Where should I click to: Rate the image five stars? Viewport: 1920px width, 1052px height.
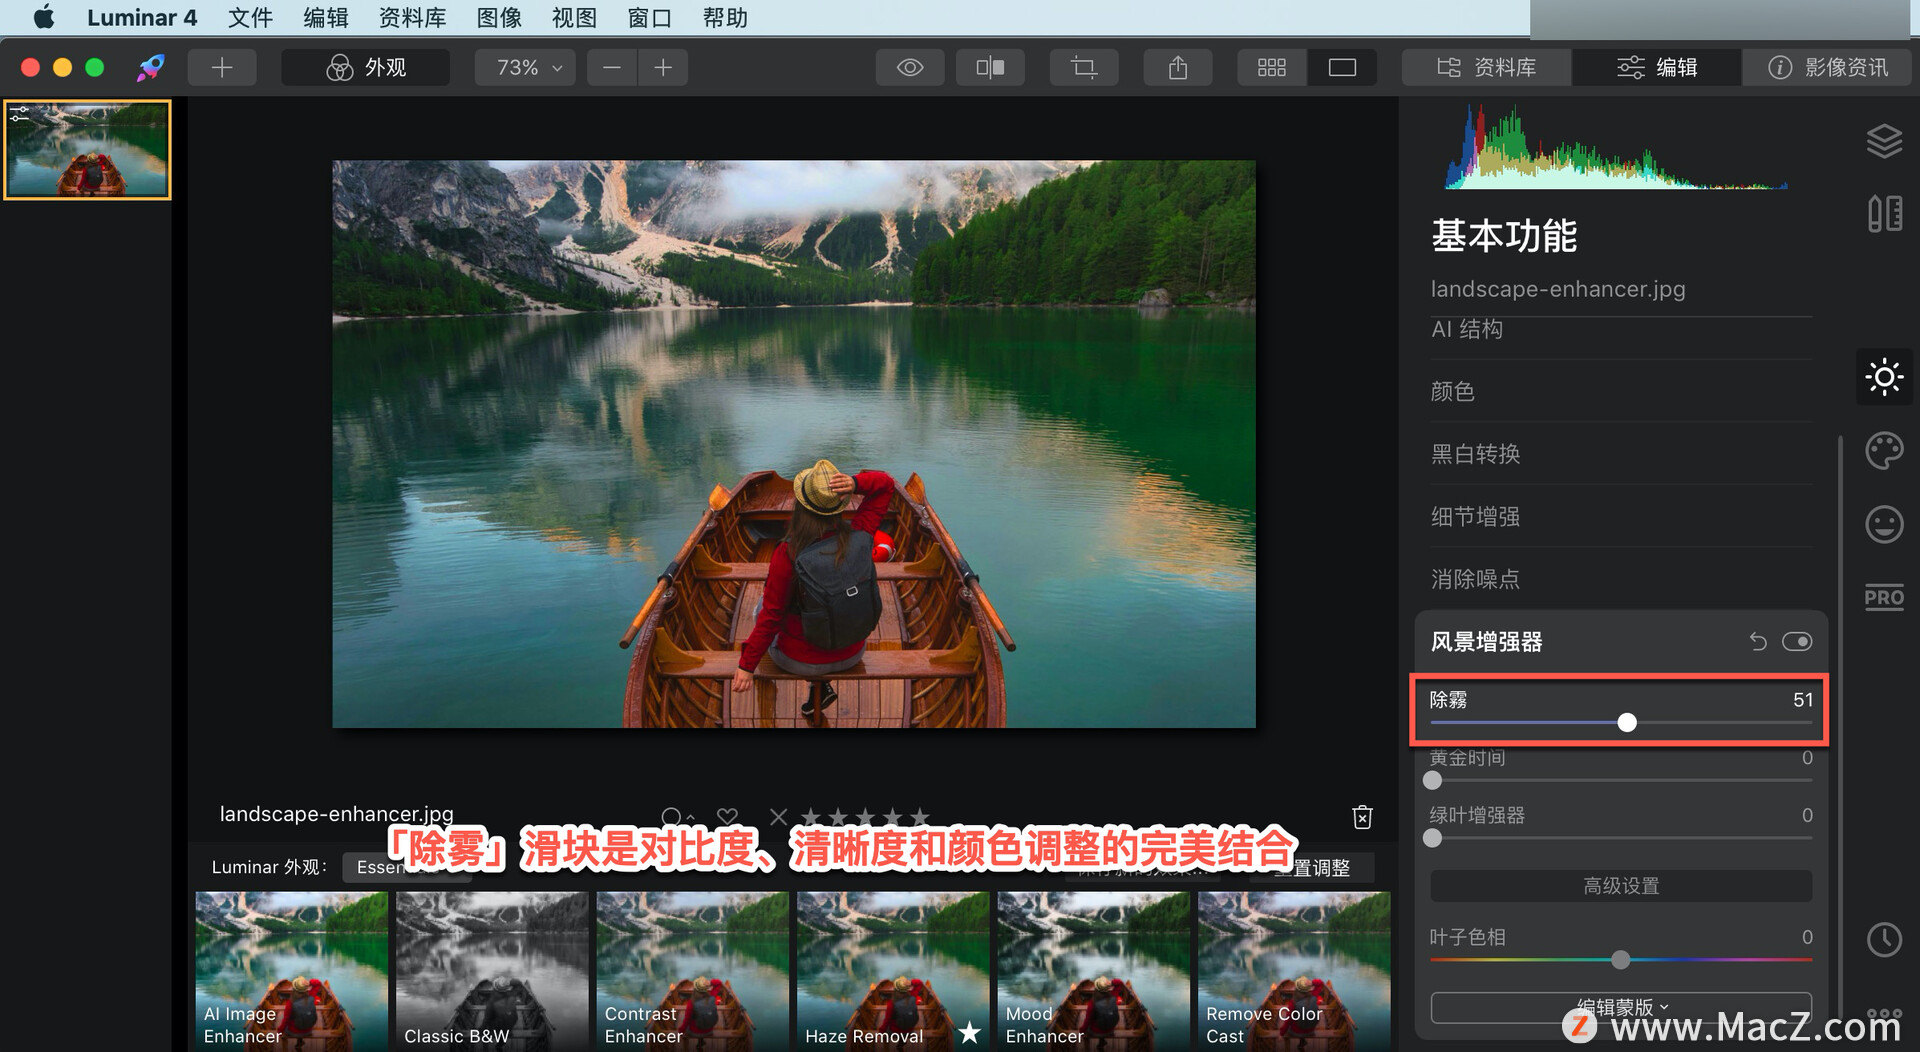tap(920, 817)
